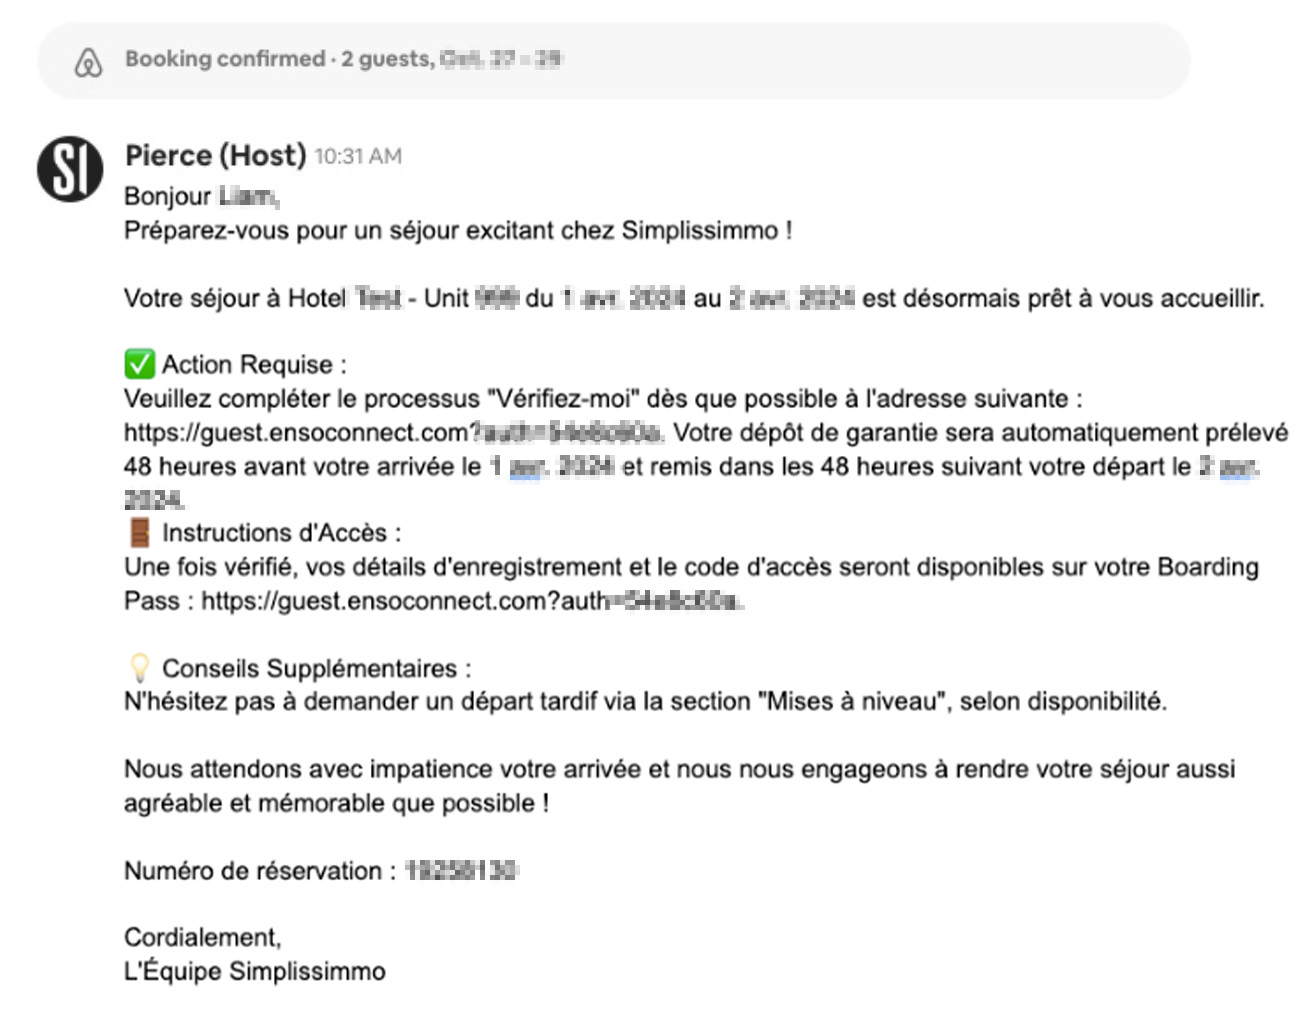Open the first guest.ensoconnect.com verification link
1300x1010 pixels.
click(x=393, y=433)
